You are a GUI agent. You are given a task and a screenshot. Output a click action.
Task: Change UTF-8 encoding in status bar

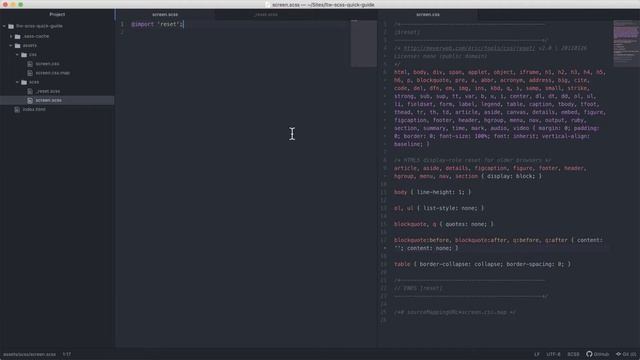click(x=553, y=354)
